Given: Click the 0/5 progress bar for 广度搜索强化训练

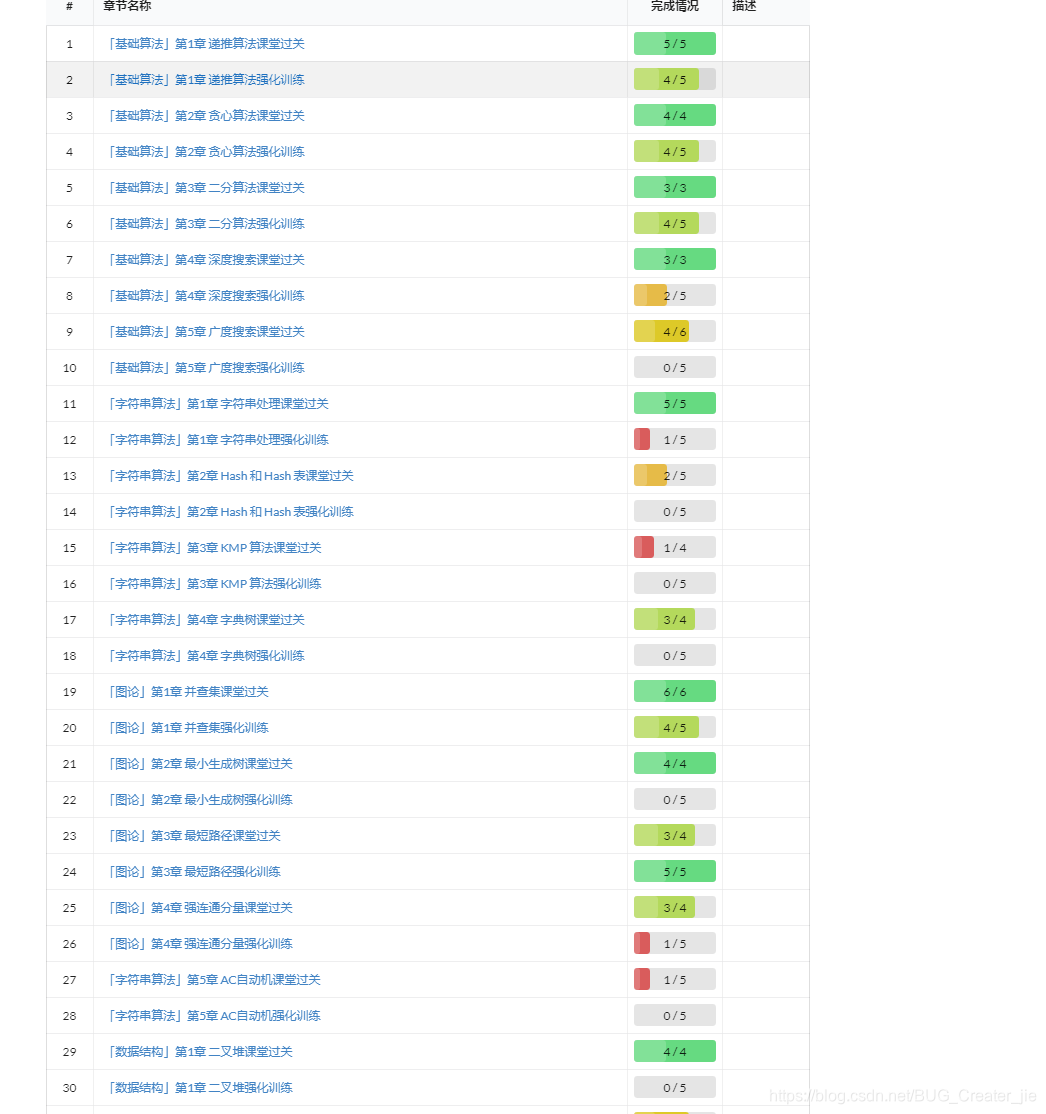Looking at the screenshot, I should pyautogui.click(x=675, y=368).
